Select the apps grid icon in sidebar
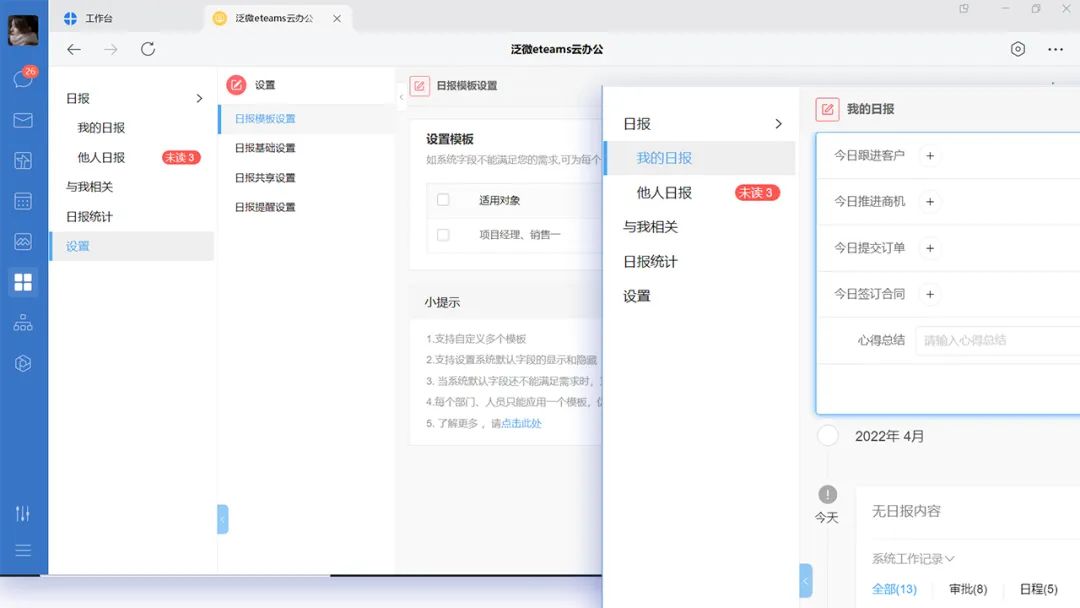The image size is (1080, 608). pos(22,282)
